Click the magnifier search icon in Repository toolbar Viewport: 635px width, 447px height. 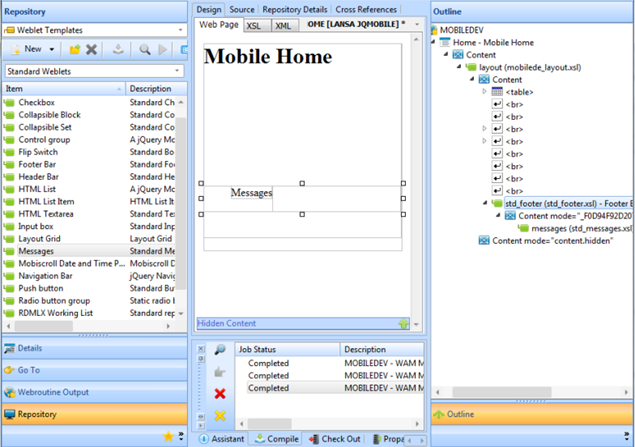pos(145,49)
